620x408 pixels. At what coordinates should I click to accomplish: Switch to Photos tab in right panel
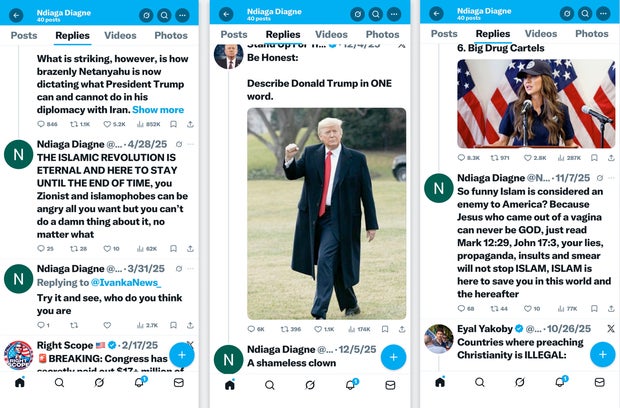point(592,34)
